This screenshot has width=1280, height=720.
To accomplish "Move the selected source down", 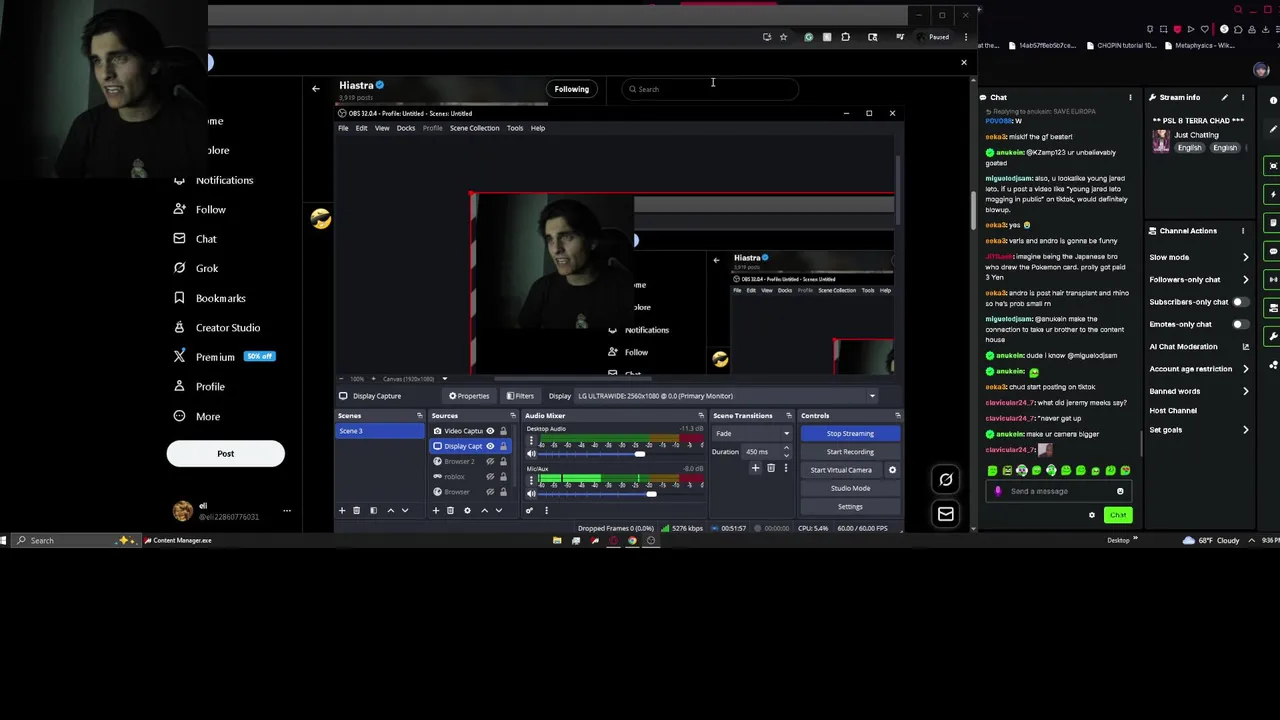I will (499, 511).
